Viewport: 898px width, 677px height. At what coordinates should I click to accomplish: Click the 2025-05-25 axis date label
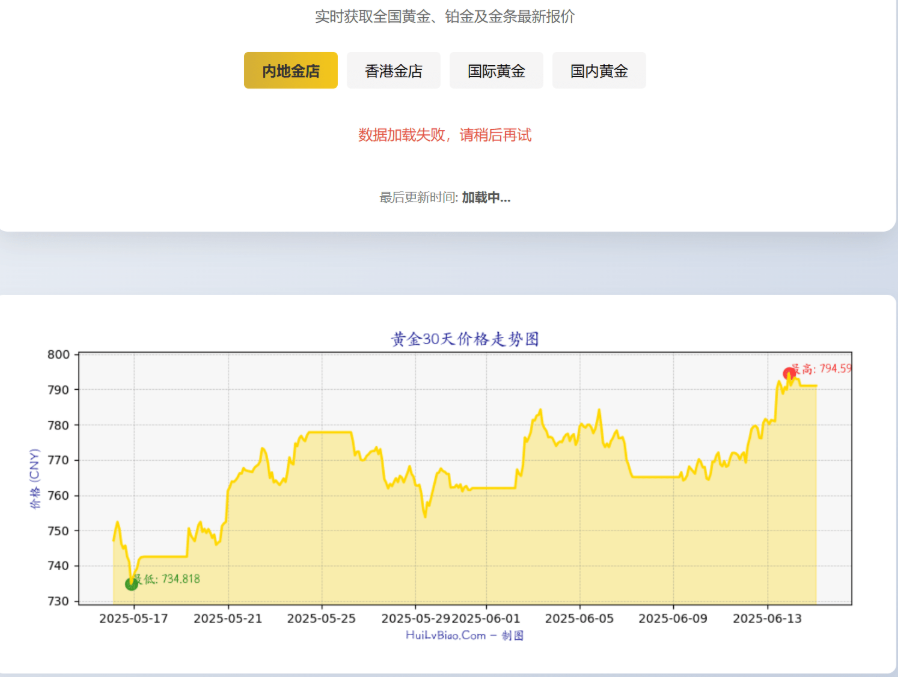321,619
